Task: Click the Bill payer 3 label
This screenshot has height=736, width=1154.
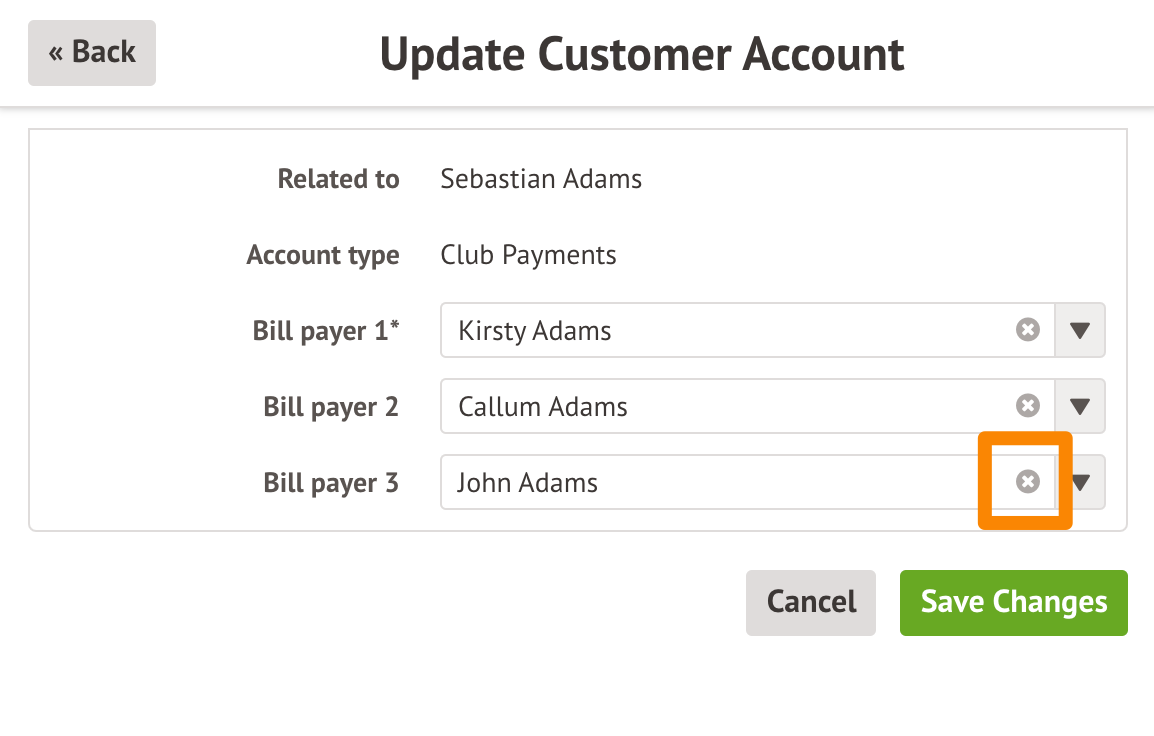Action: [331, 483]
